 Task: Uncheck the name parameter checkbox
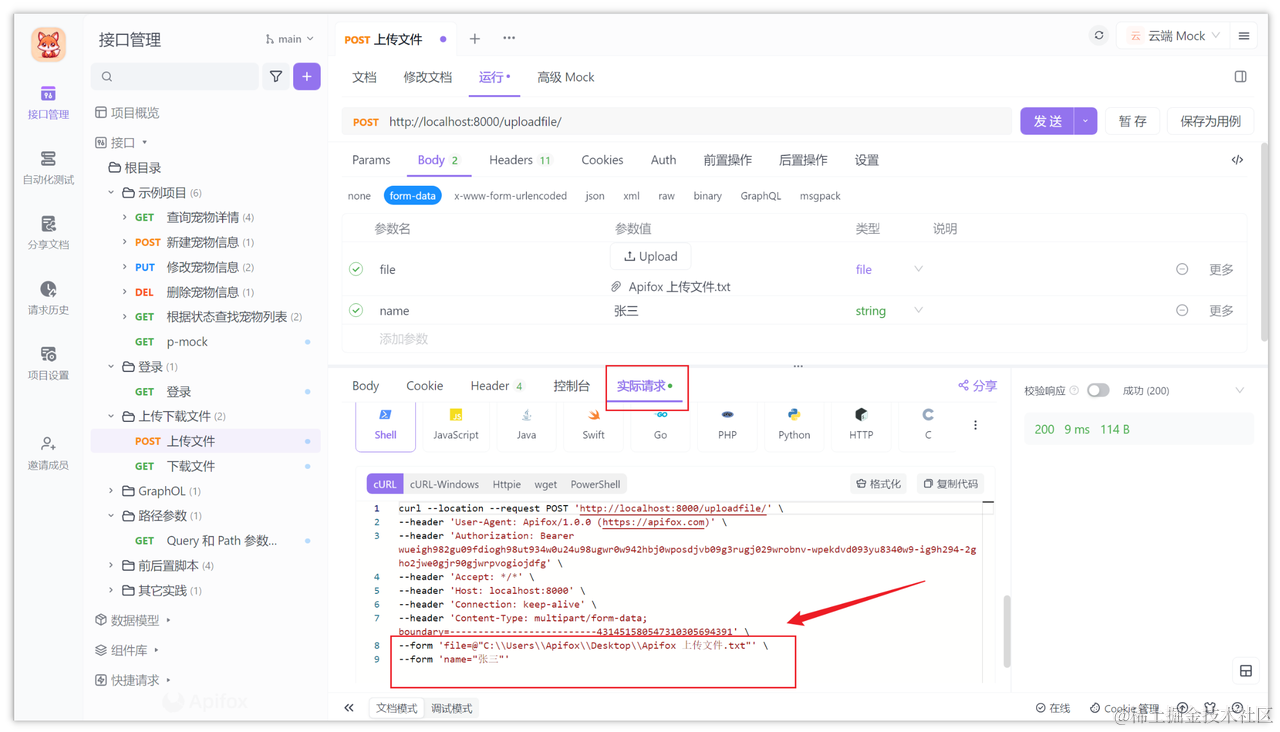click(x=356, y=310)
